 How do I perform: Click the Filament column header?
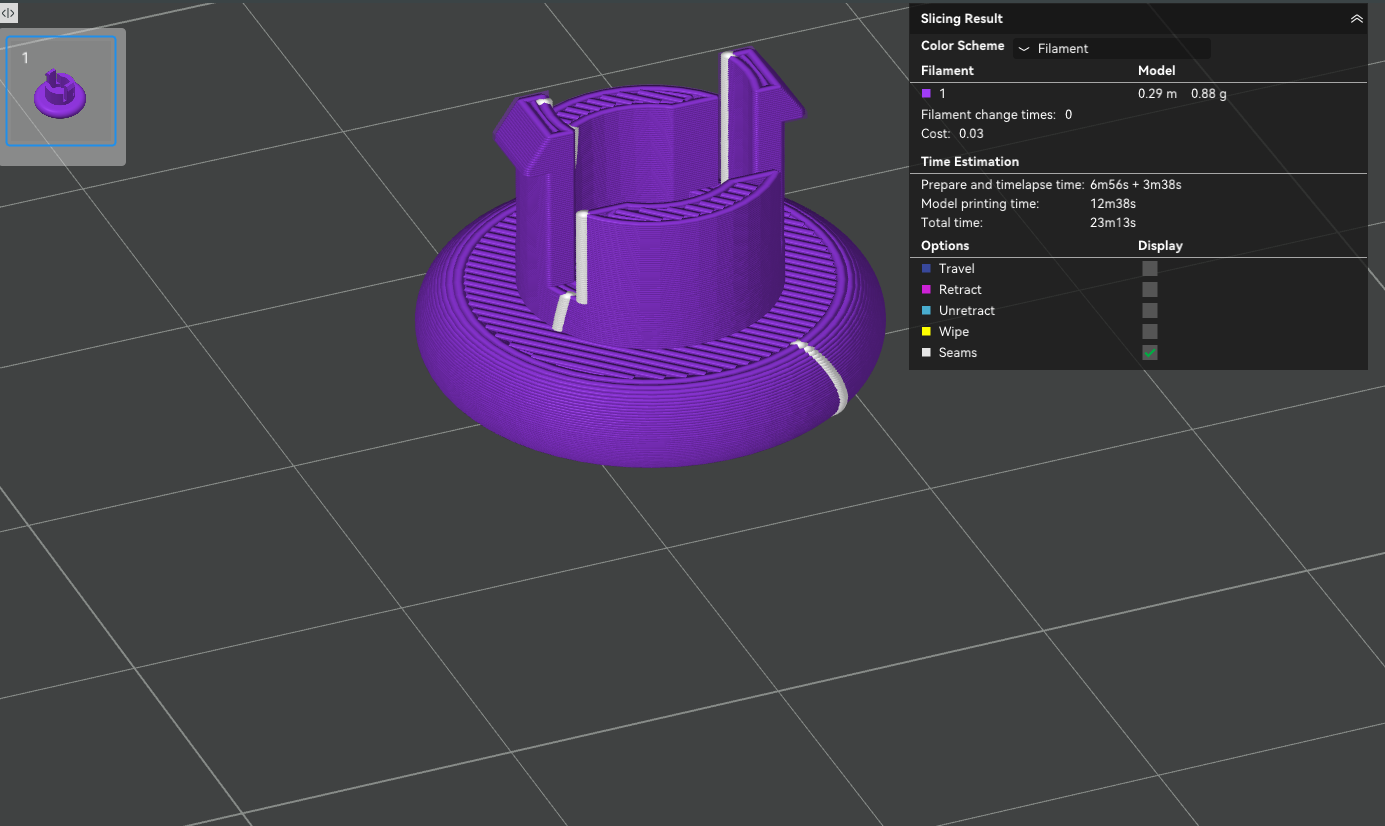[947, 71]
